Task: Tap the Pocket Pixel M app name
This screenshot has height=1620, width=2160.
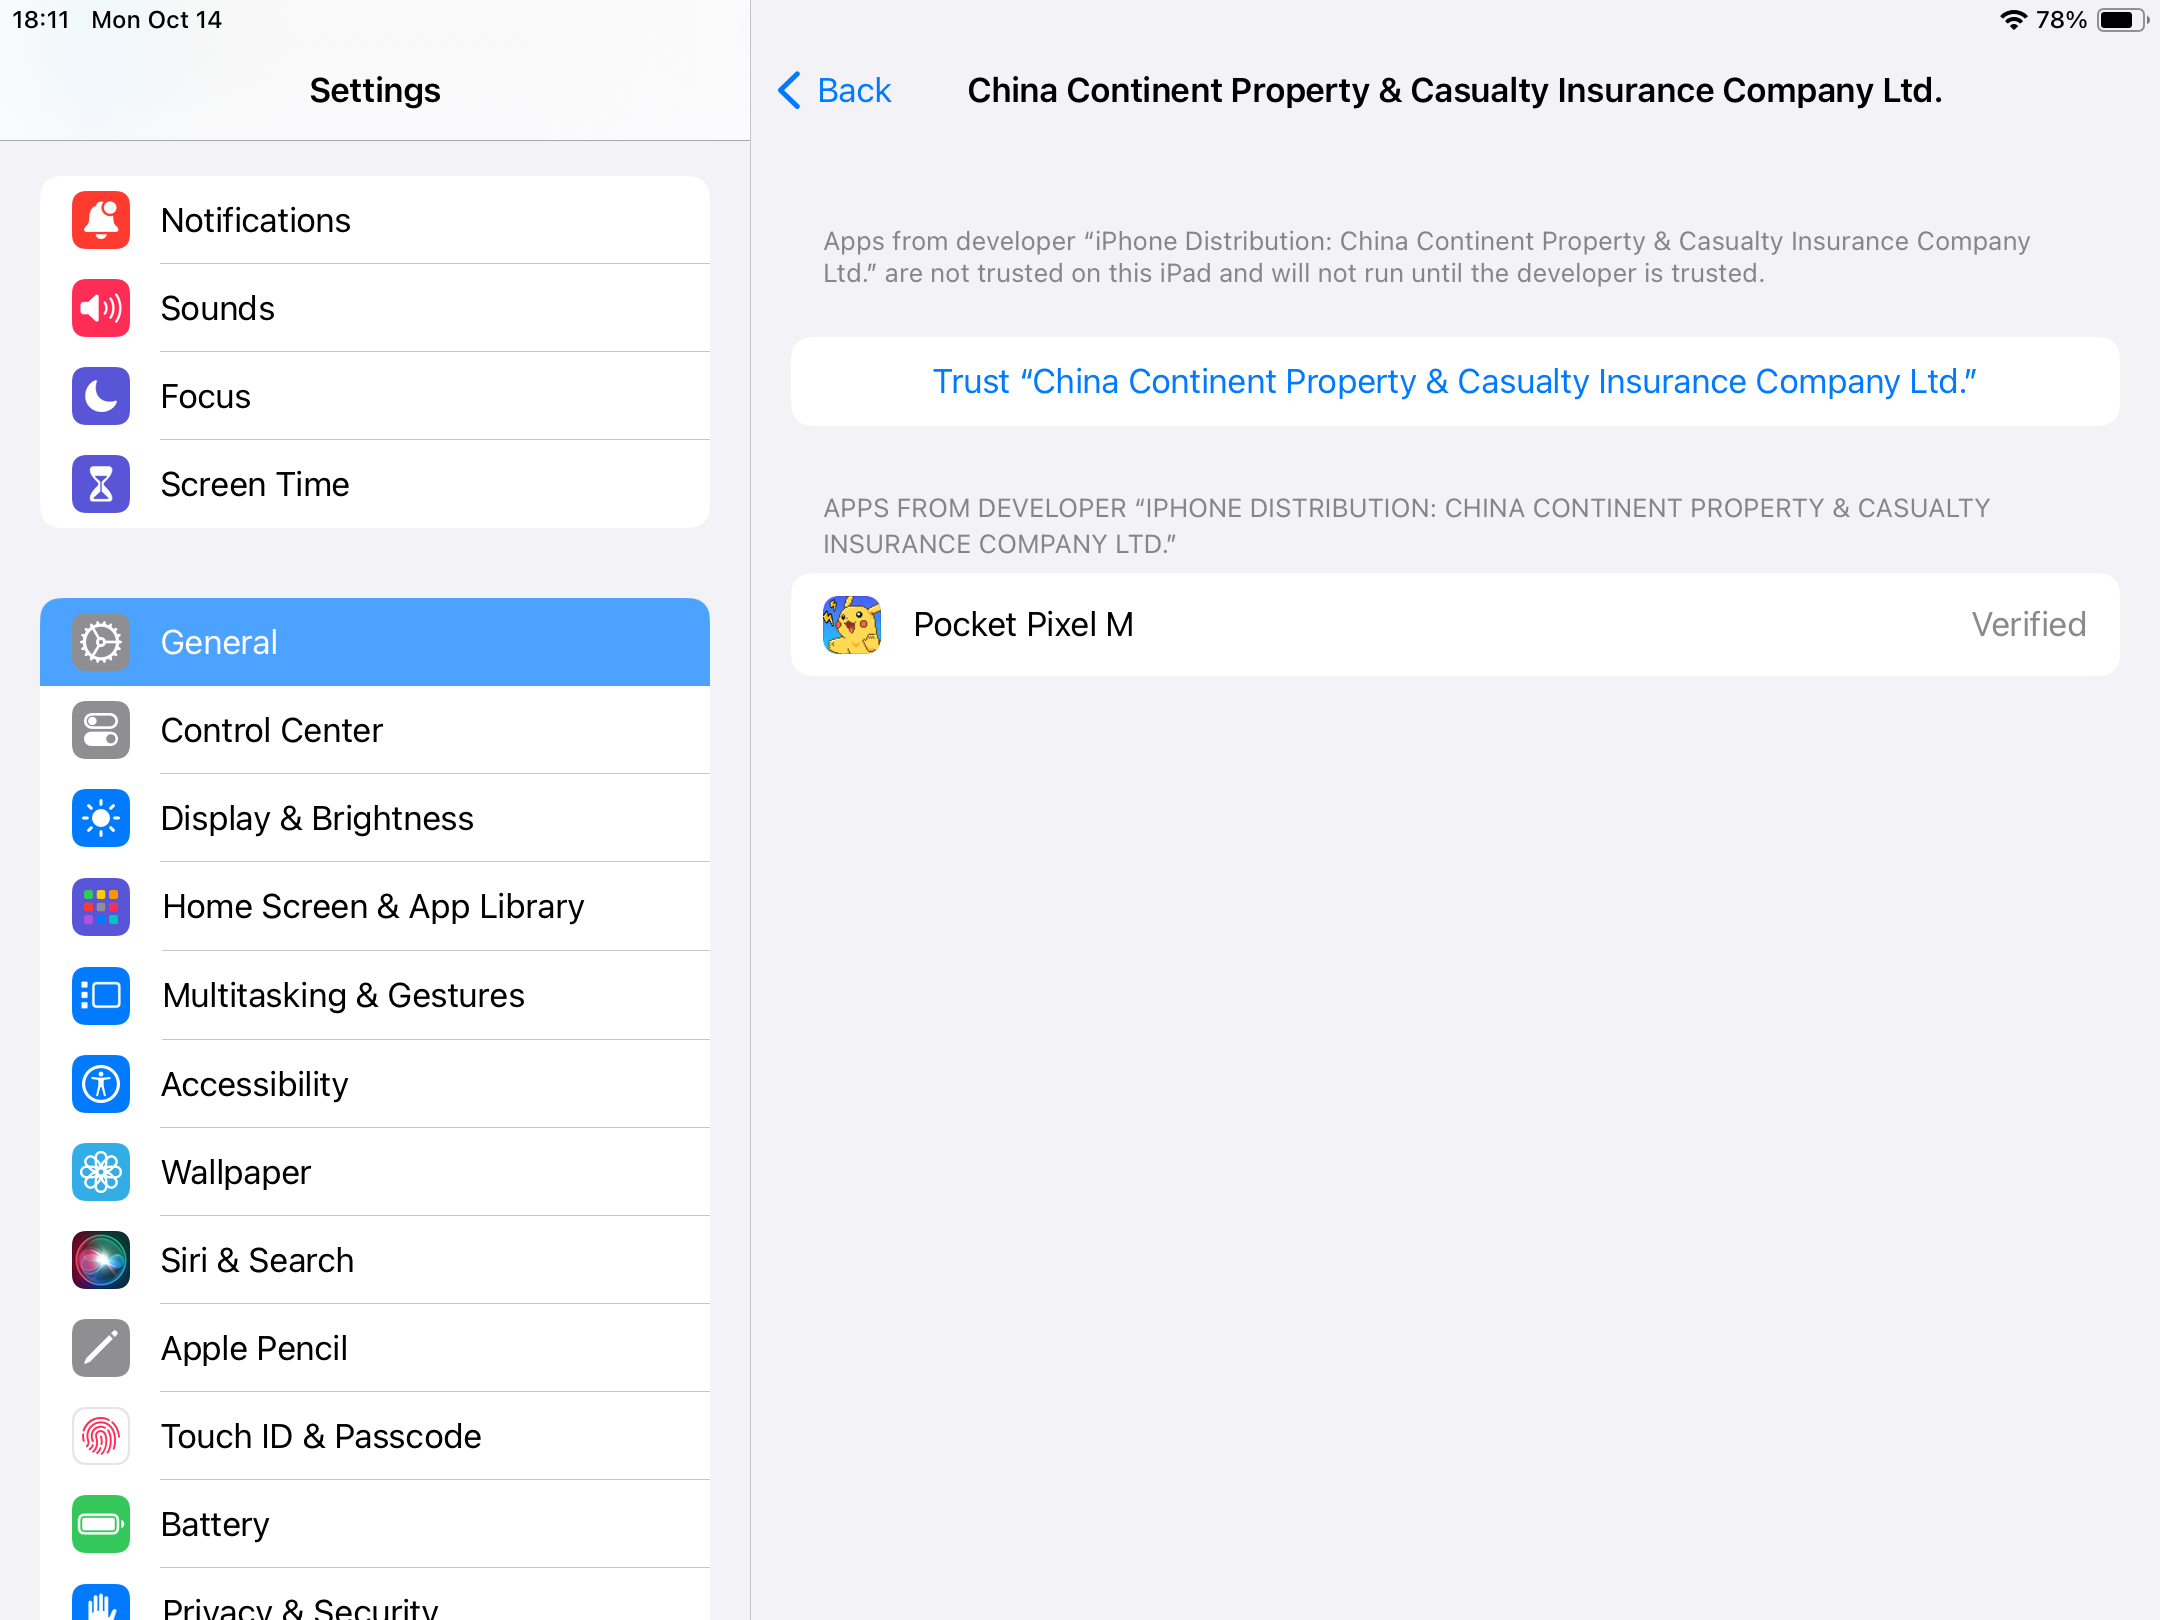Action: [1023, 625]
